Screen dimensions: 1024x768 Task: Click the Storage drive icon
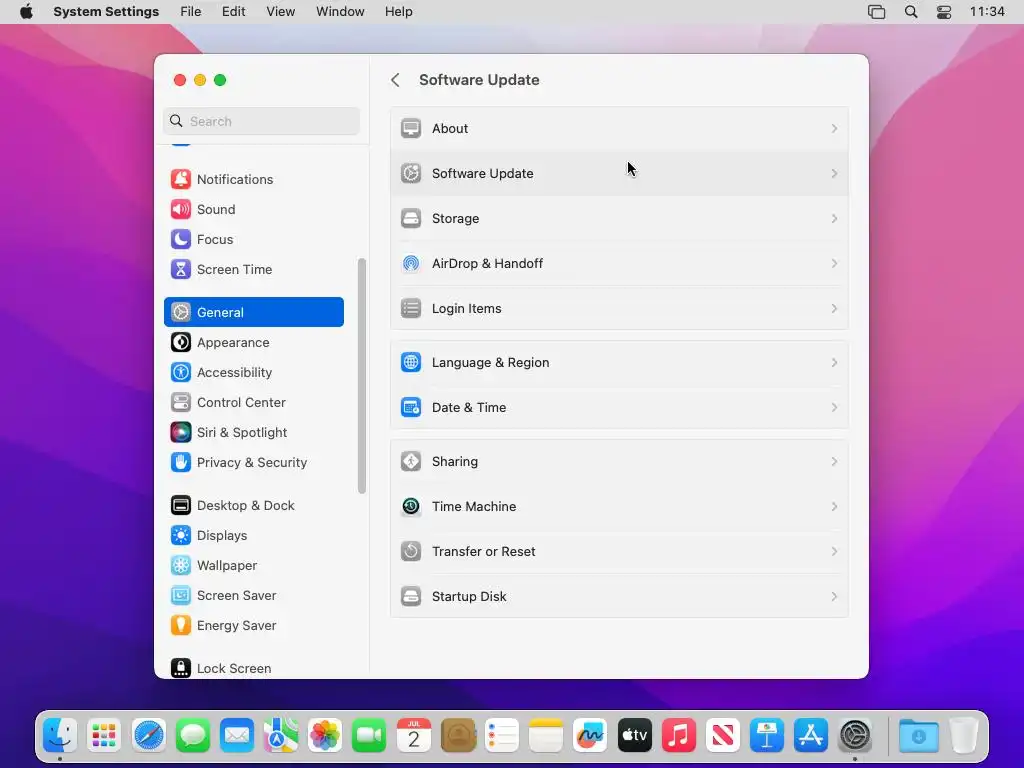[x=411, y=218]
